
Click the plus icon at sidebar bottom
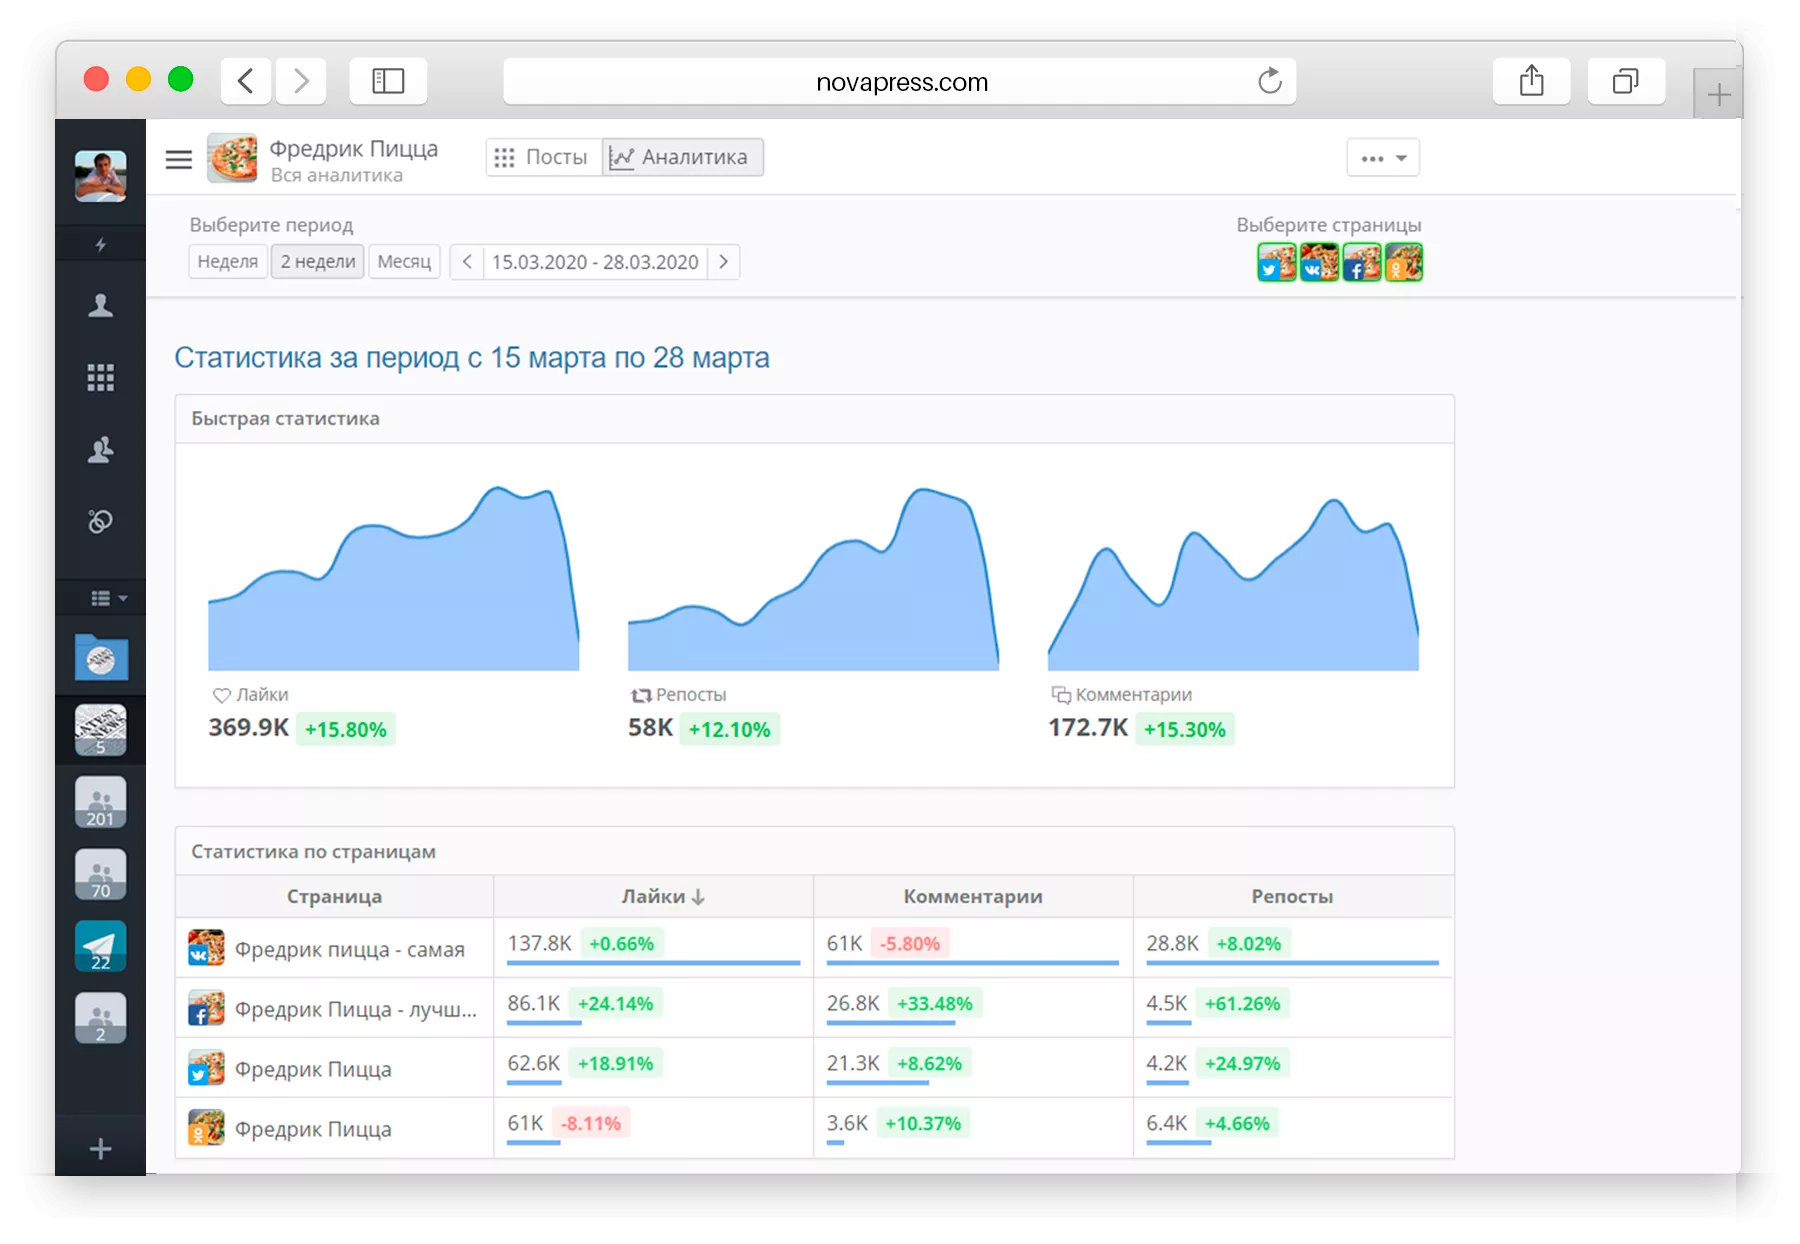[101, 1149]
